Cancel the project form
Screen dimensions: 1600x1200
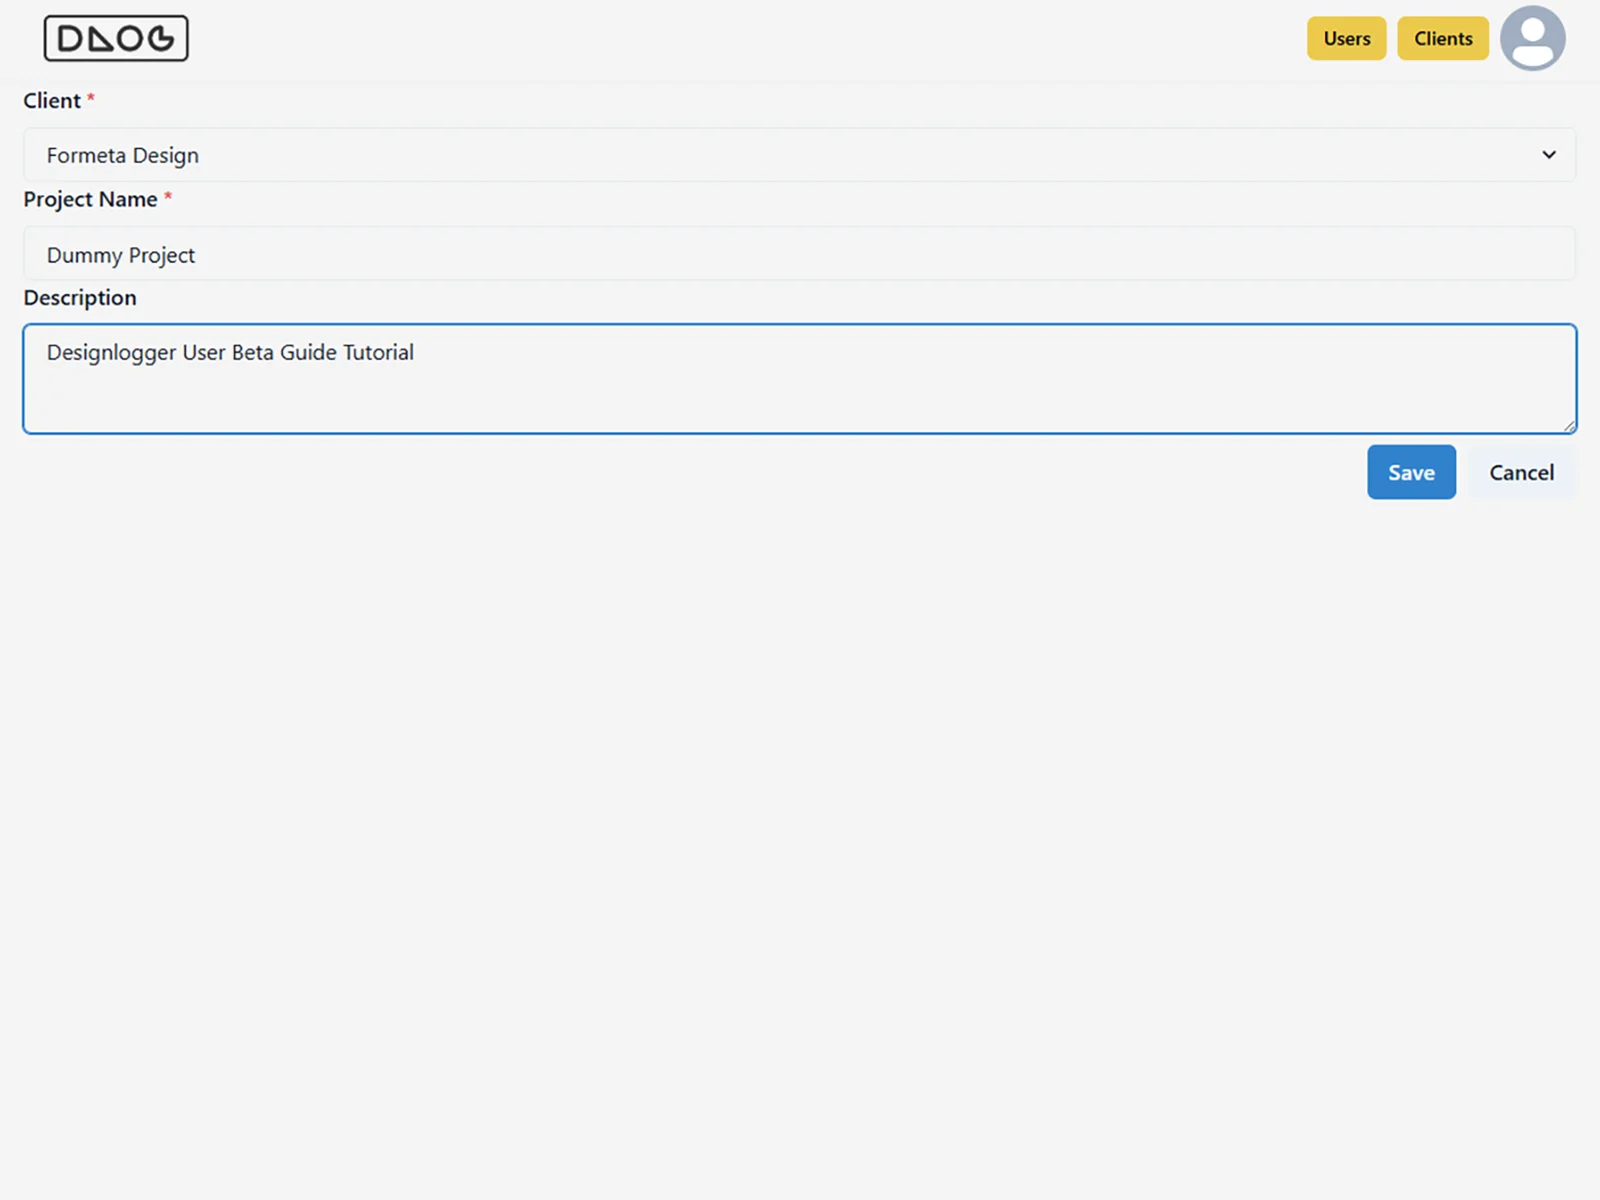click(x=1521, y=473)
